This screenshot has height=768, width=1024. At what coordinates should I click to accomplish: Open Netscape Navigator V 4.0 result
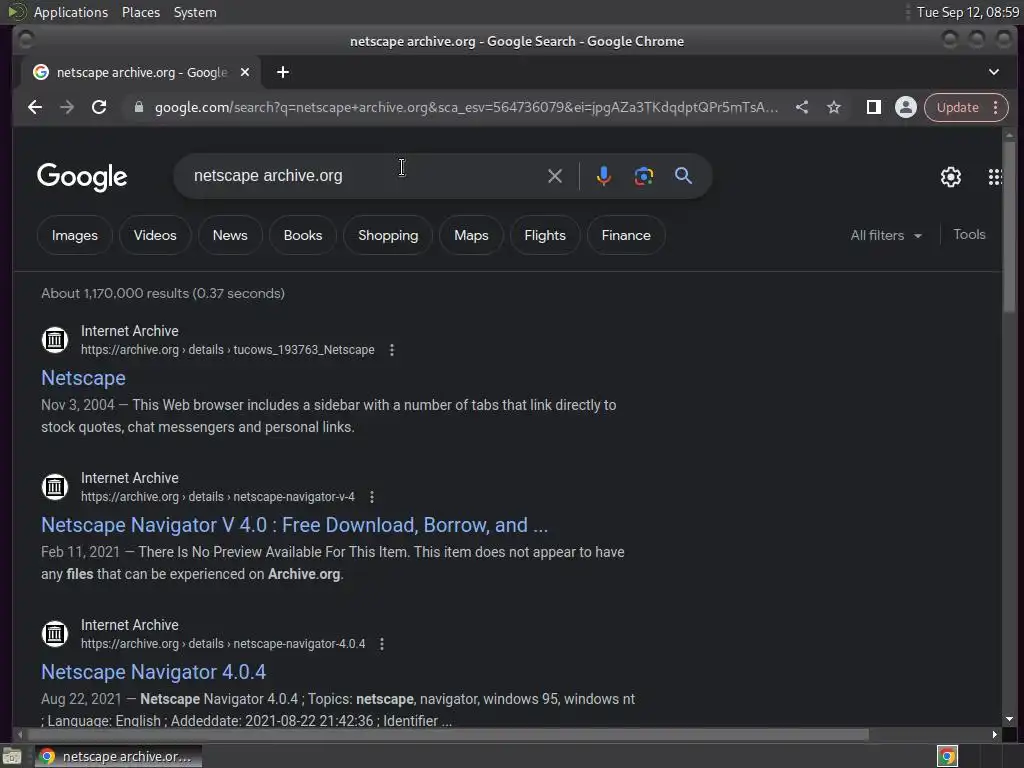coord(294,525)
